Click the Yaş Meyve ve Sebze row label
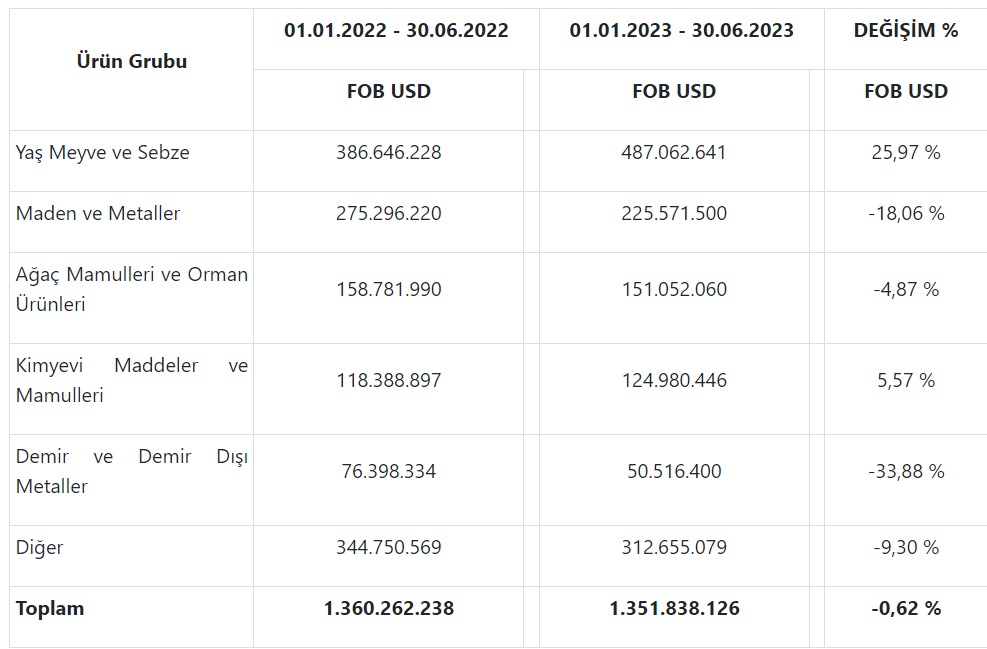Screen dimensions: 987x649 point(103,152)
